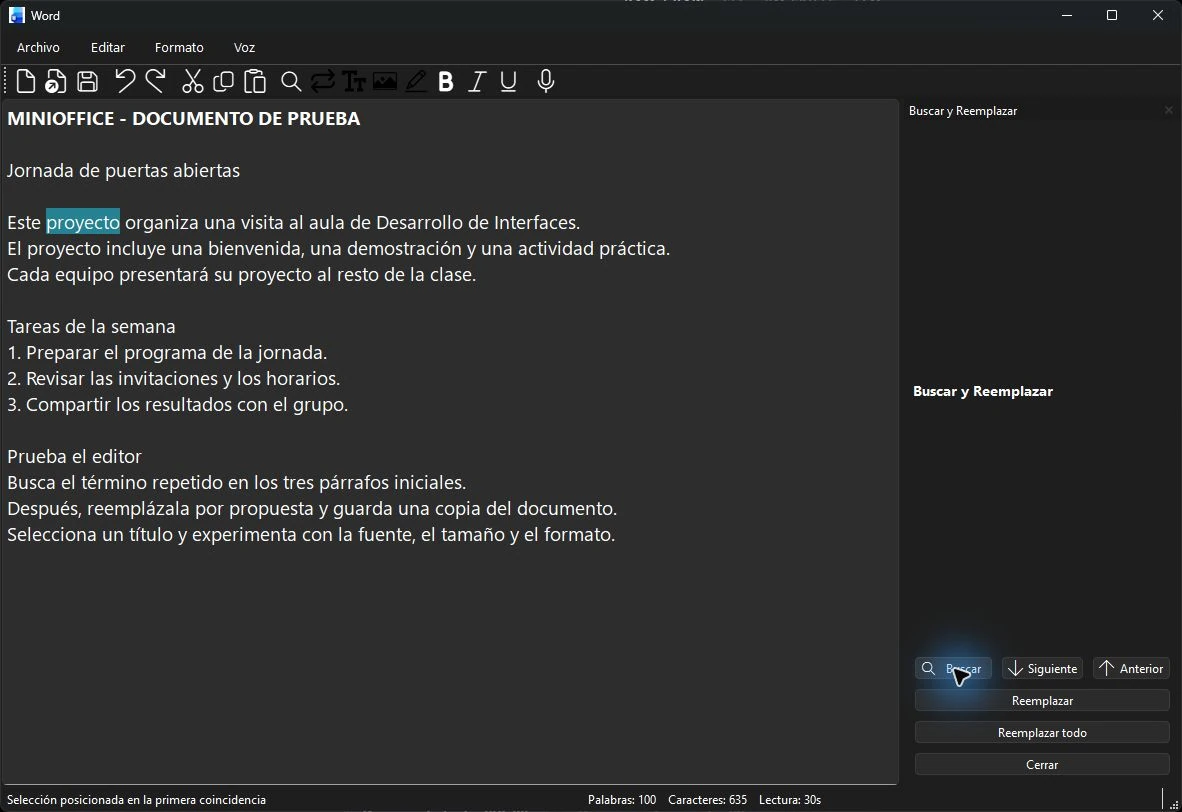Click the Word app icon in the title bar
Image resolution: width=1182 pixels, height=812 pixels.
(16, 15)
